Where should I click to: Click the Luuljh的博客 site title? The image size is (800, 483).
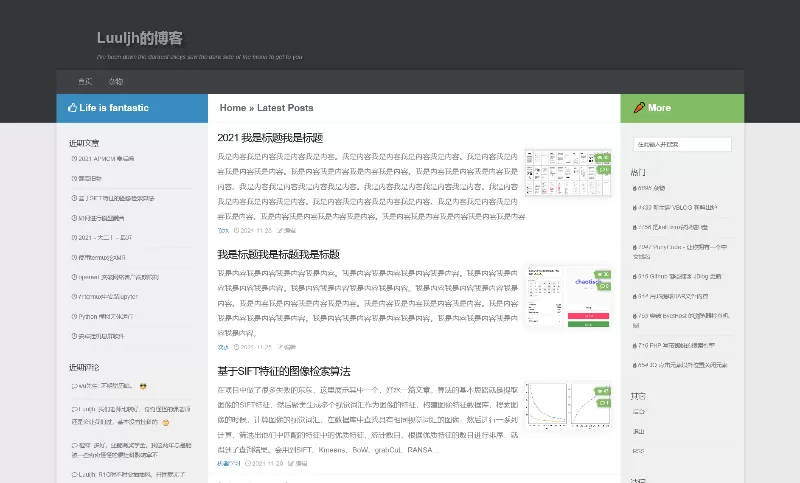[x=140, y=39]
